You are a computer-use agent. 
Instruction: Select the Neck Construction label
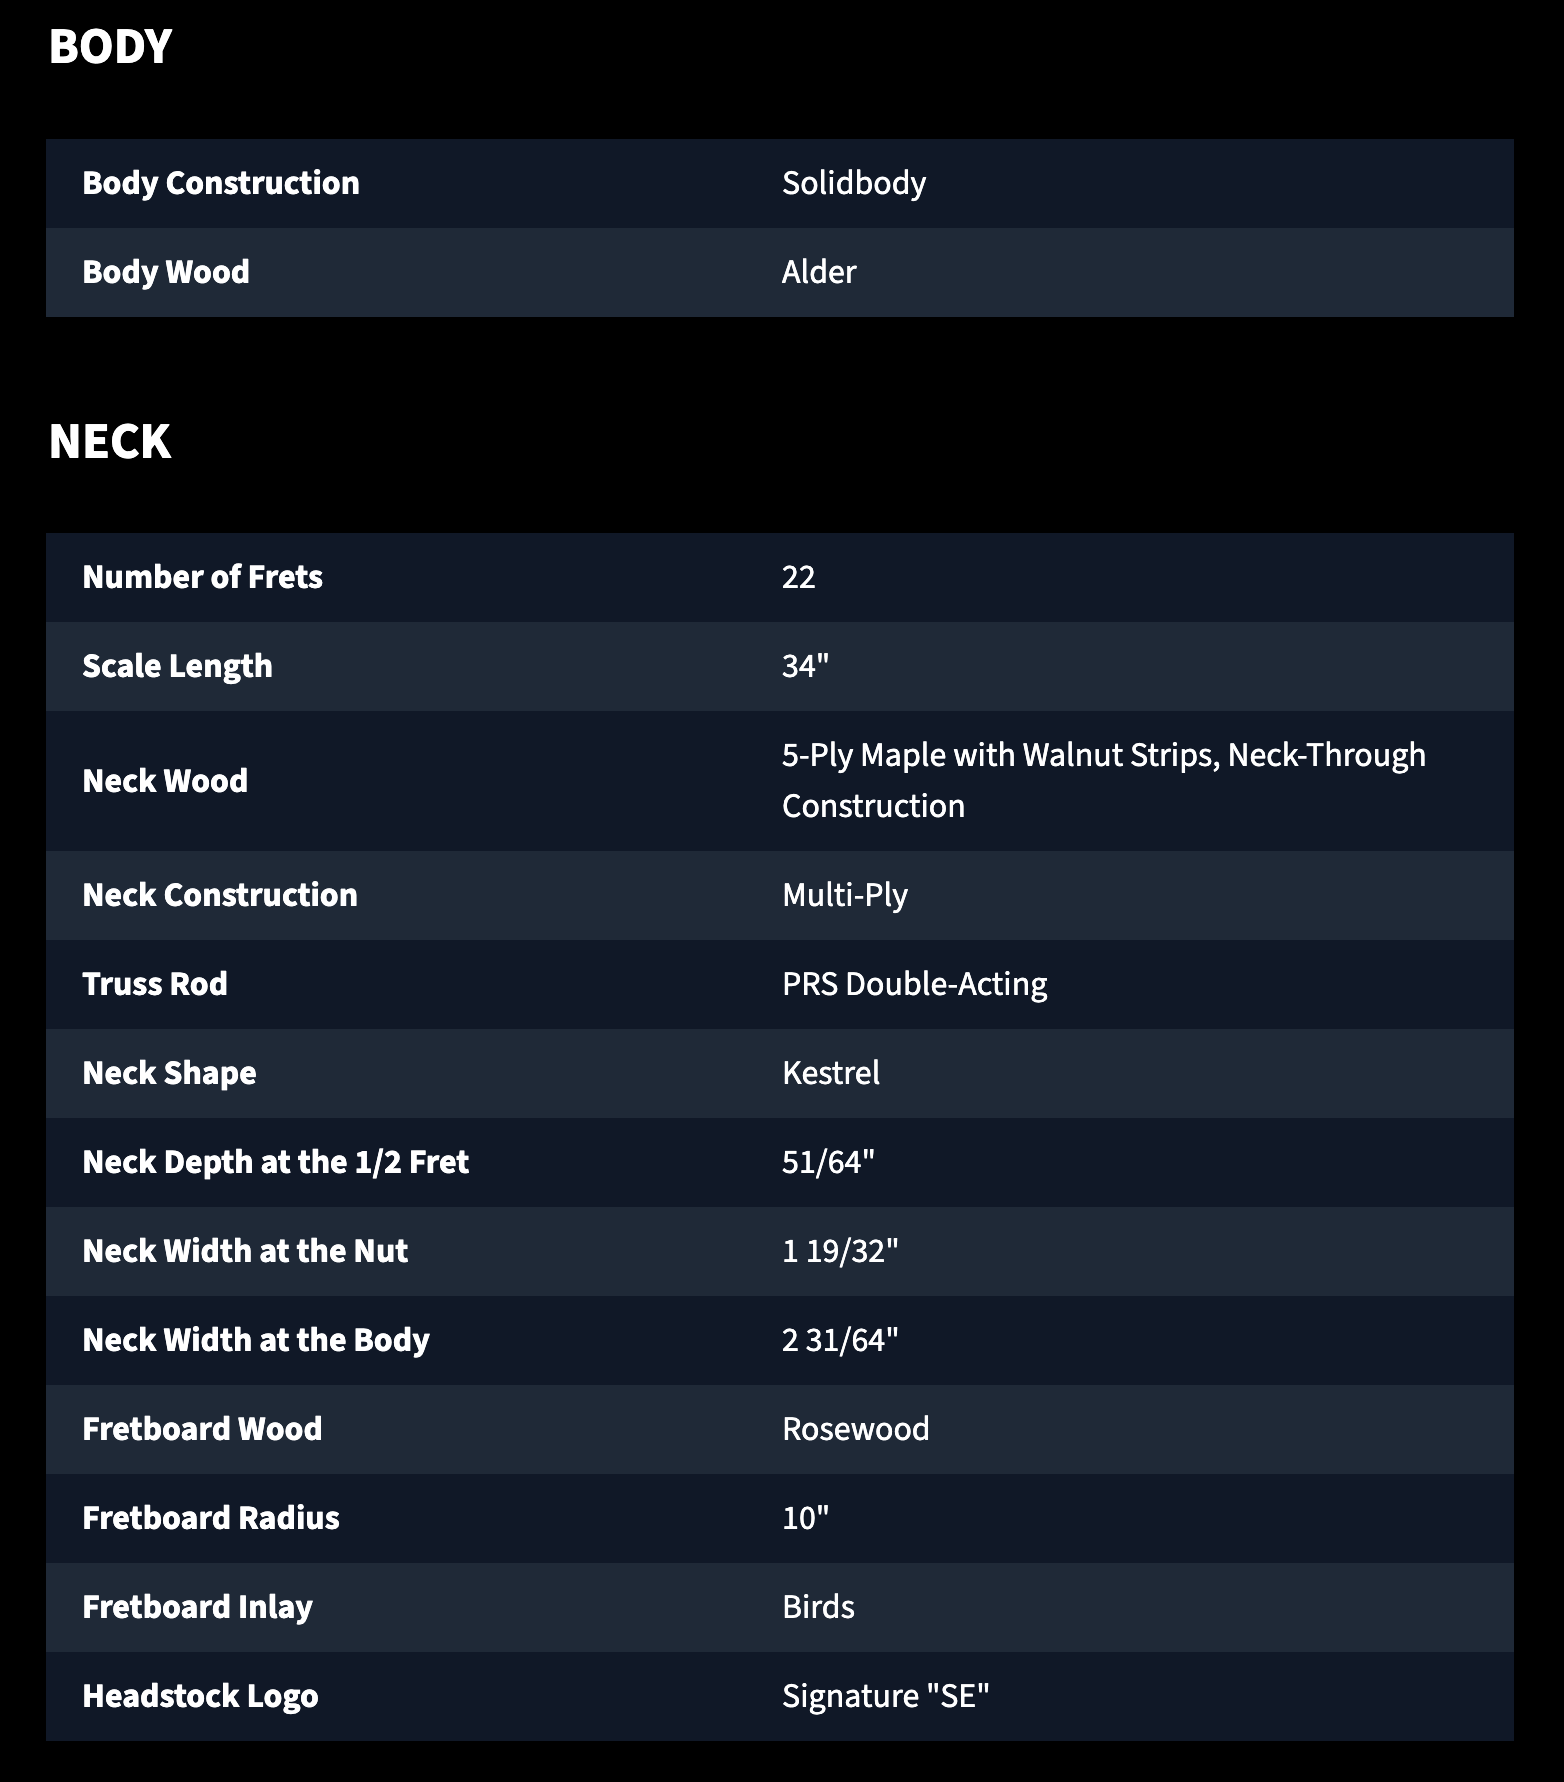point(220,895)
